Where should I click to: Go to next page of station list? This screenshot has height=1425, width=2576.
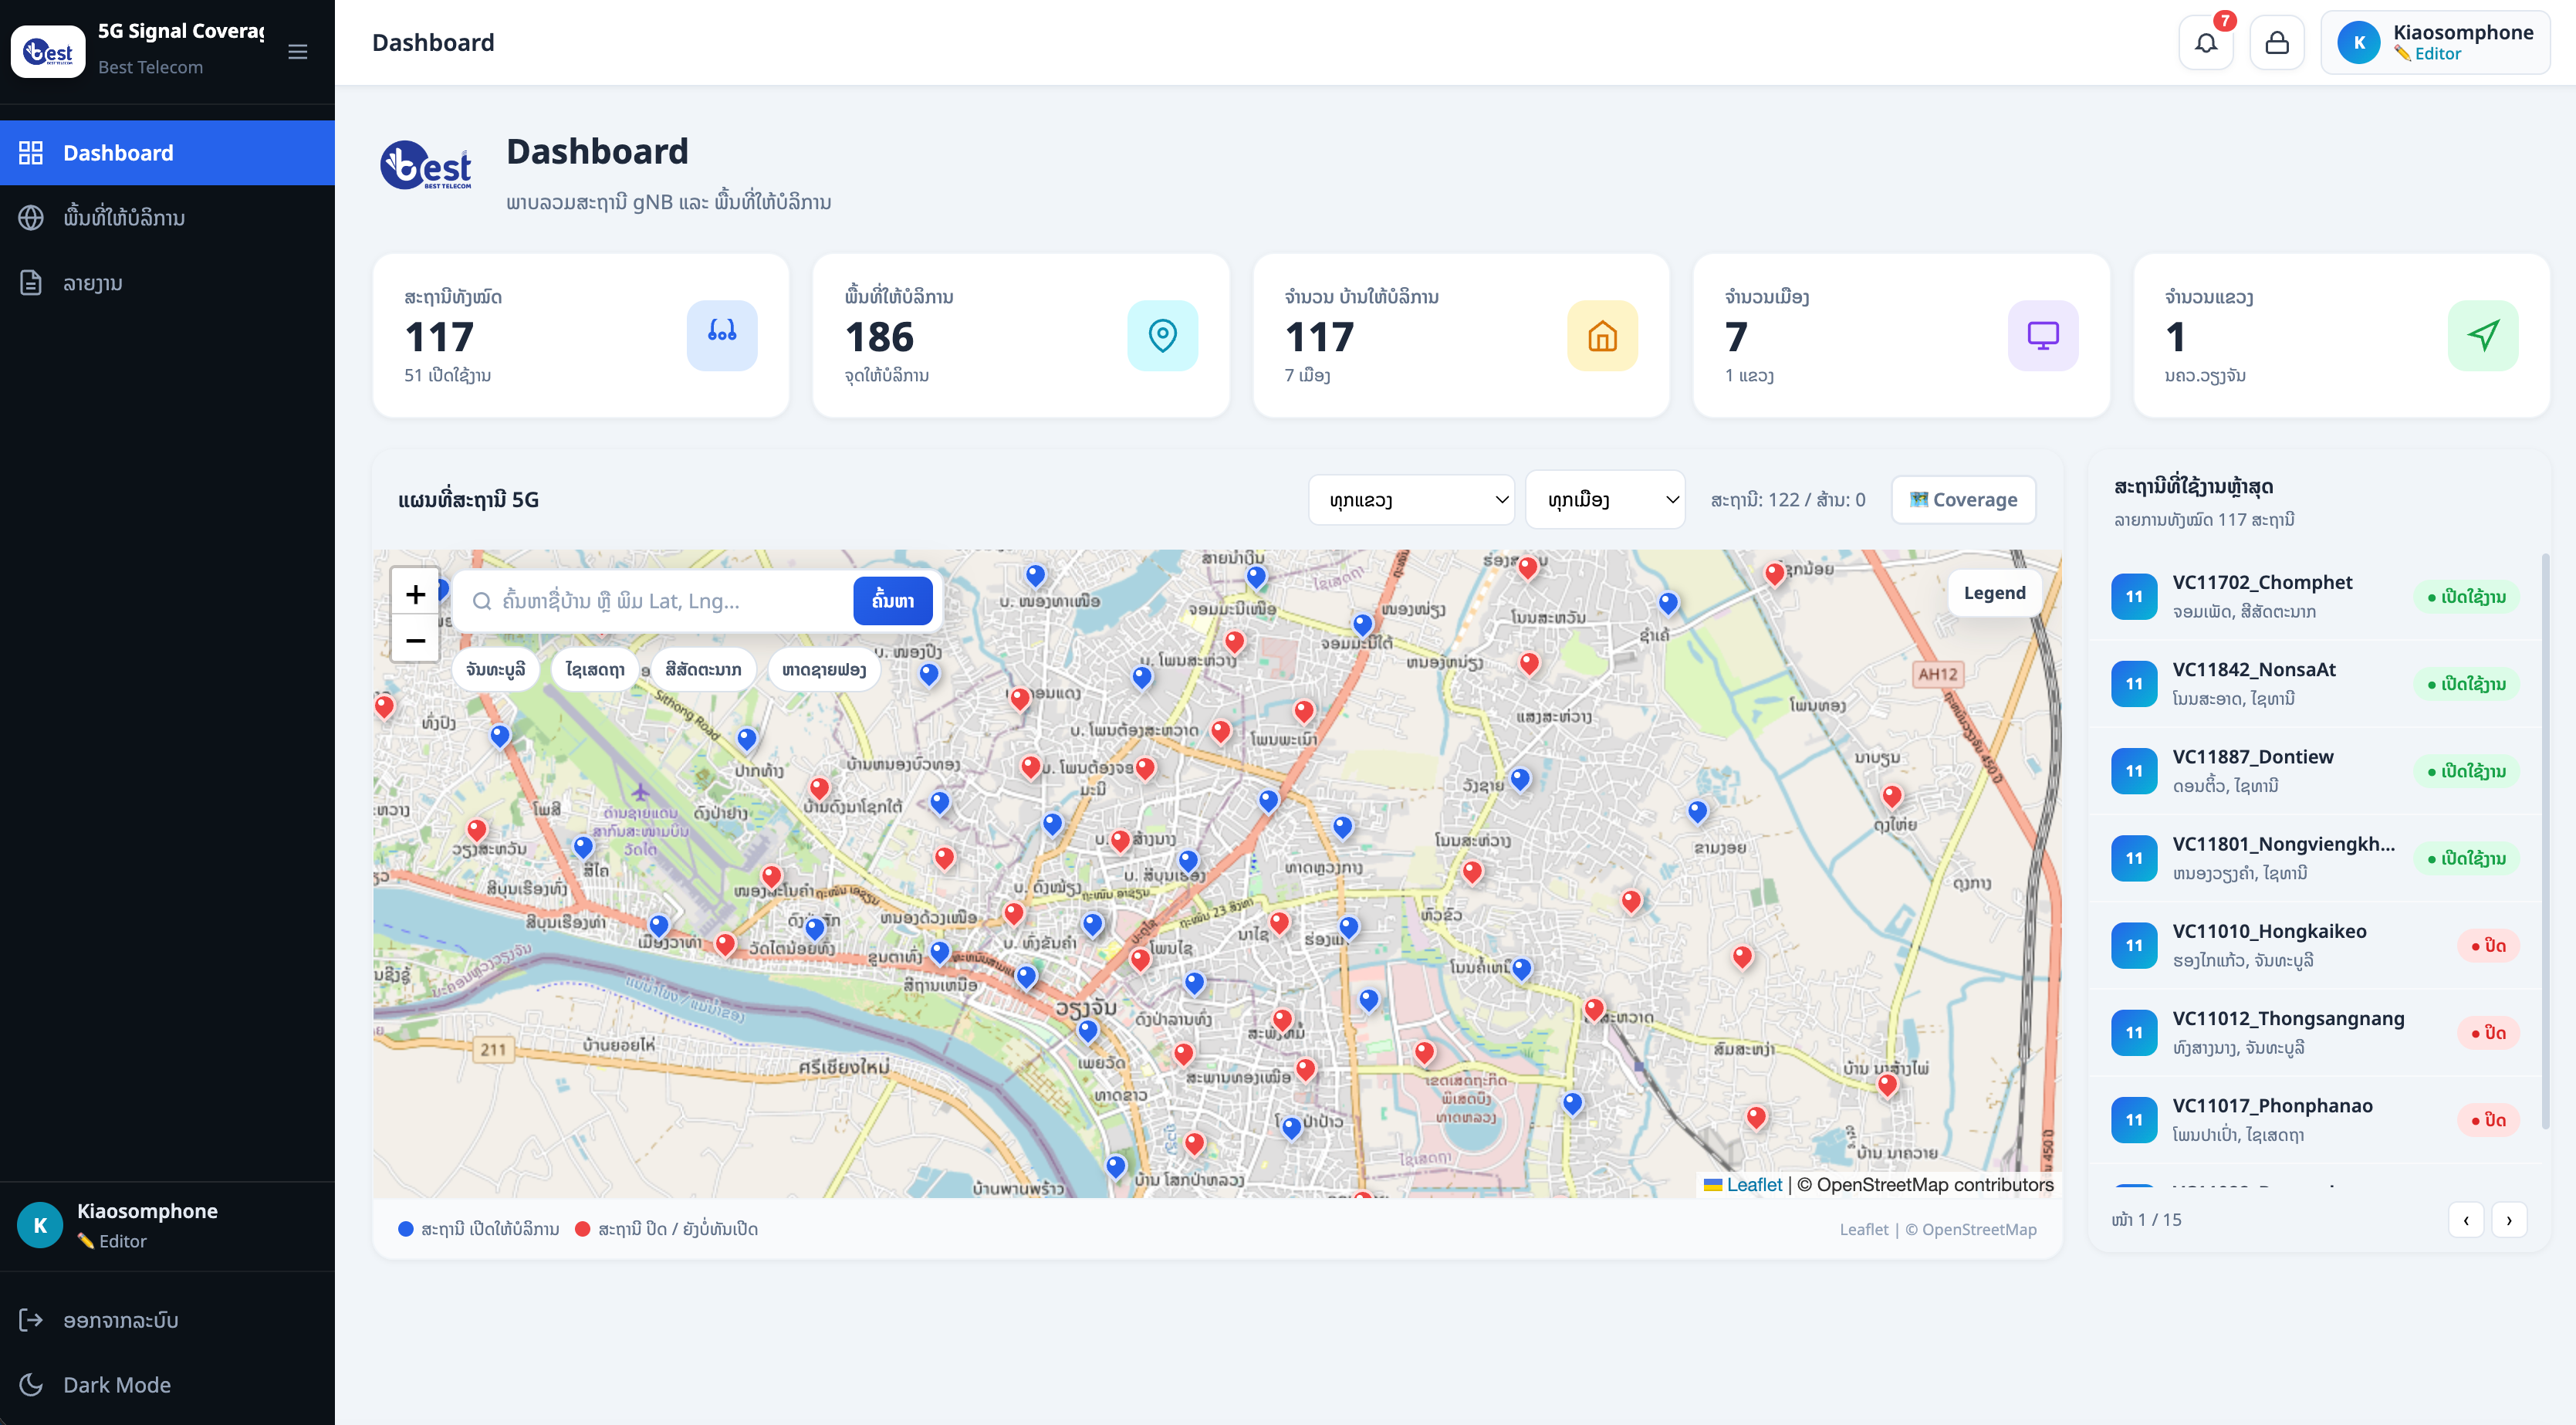[x=2509, y=1220]
